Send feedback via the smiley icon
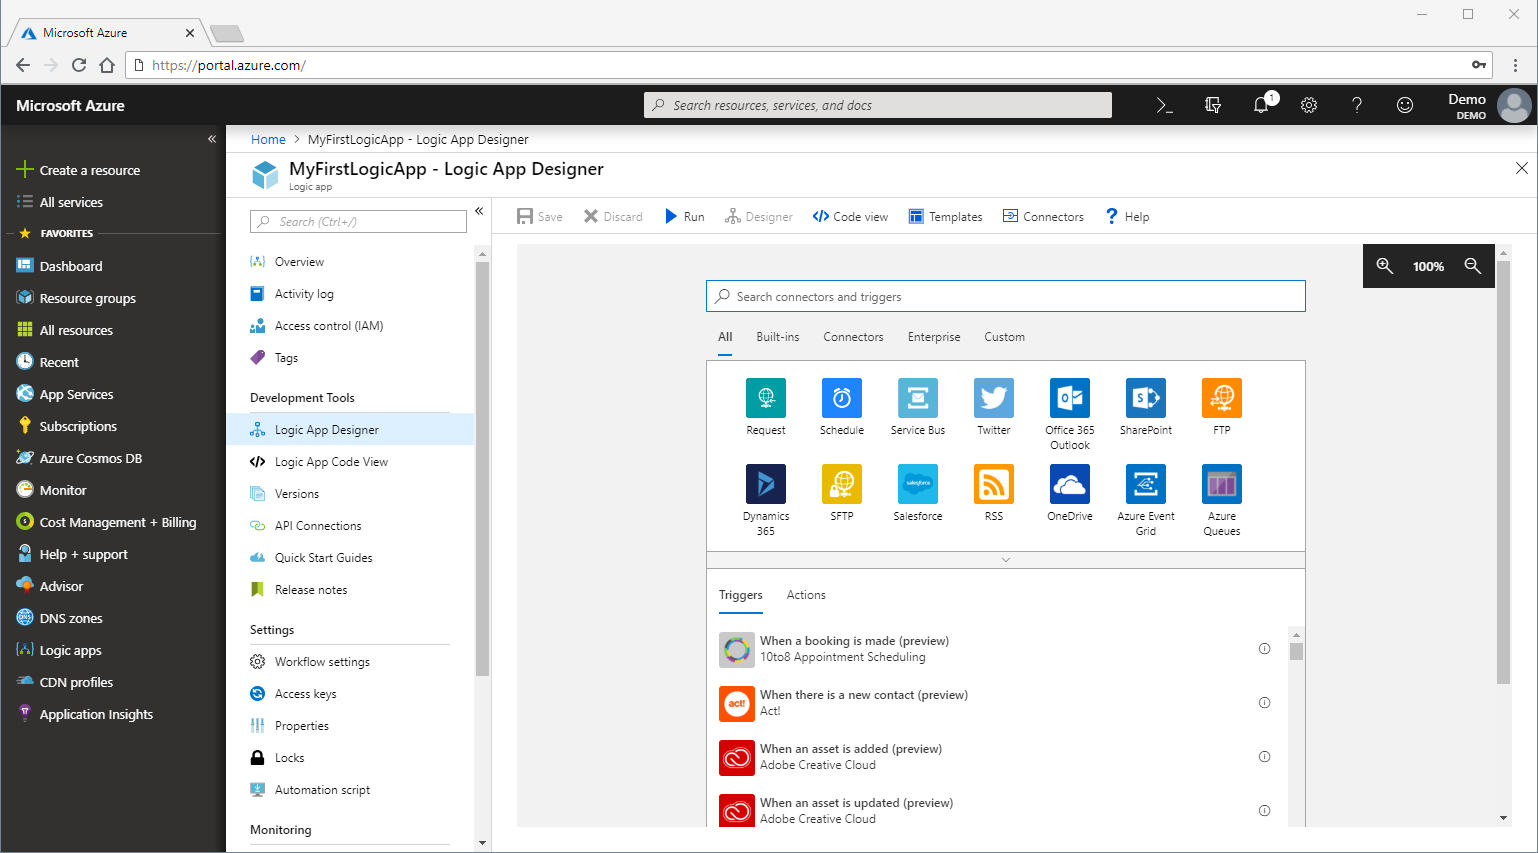This screenshot has height=853, width=1538. (x=1405, y=105)
